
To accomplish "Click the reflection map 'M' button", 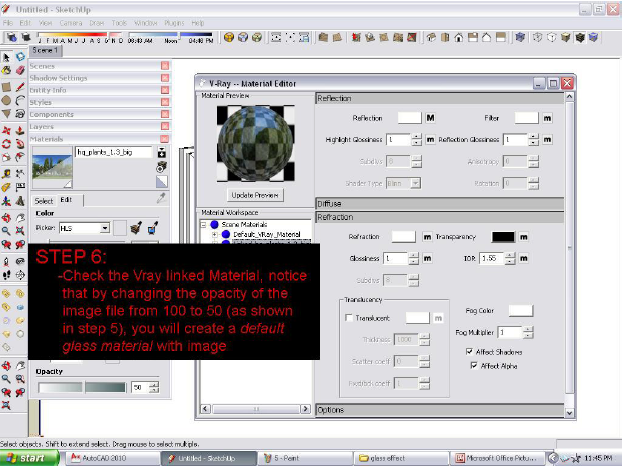I will [x=430, y=118].
